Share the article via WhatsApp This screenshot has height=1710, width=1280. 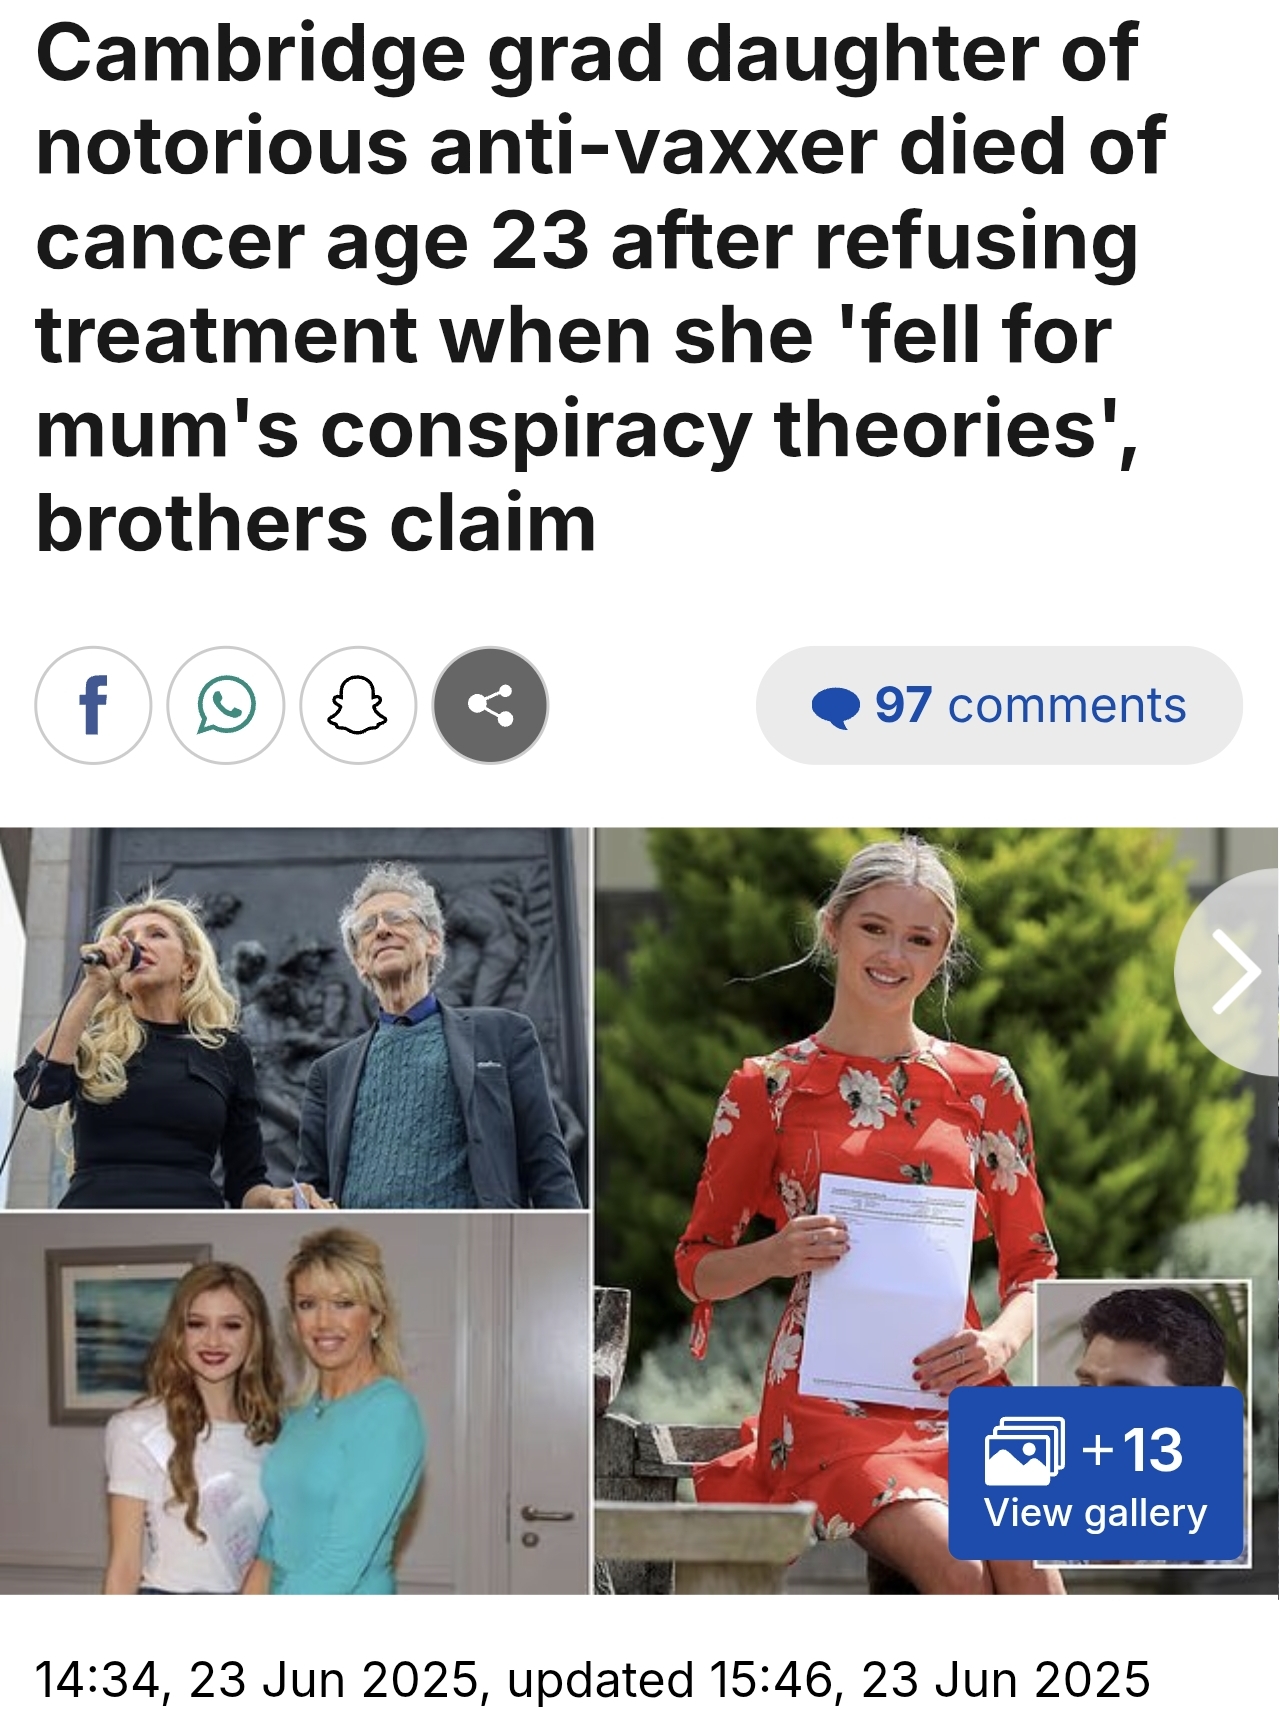226,705
